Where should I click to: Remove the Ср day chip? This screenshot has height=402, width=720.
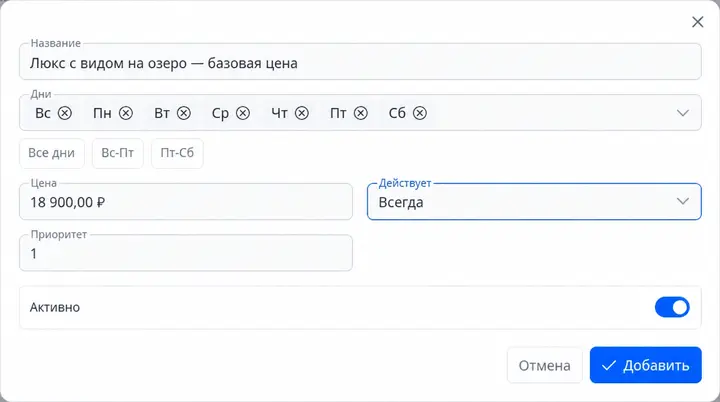coord(243,113)
